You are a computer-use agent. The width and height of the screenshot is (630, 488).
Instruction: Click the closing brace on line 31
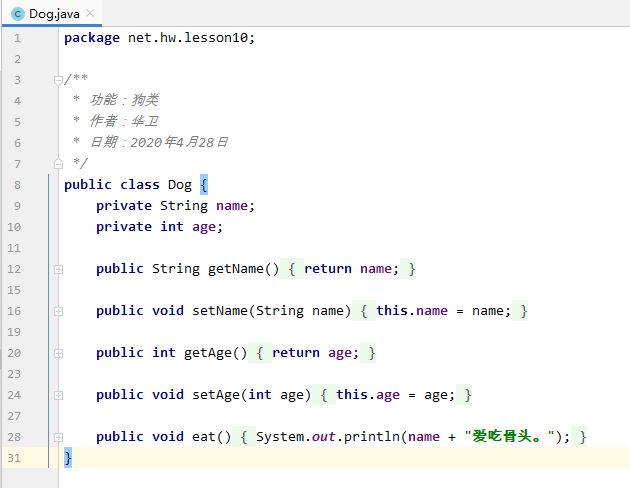[68, 458]
